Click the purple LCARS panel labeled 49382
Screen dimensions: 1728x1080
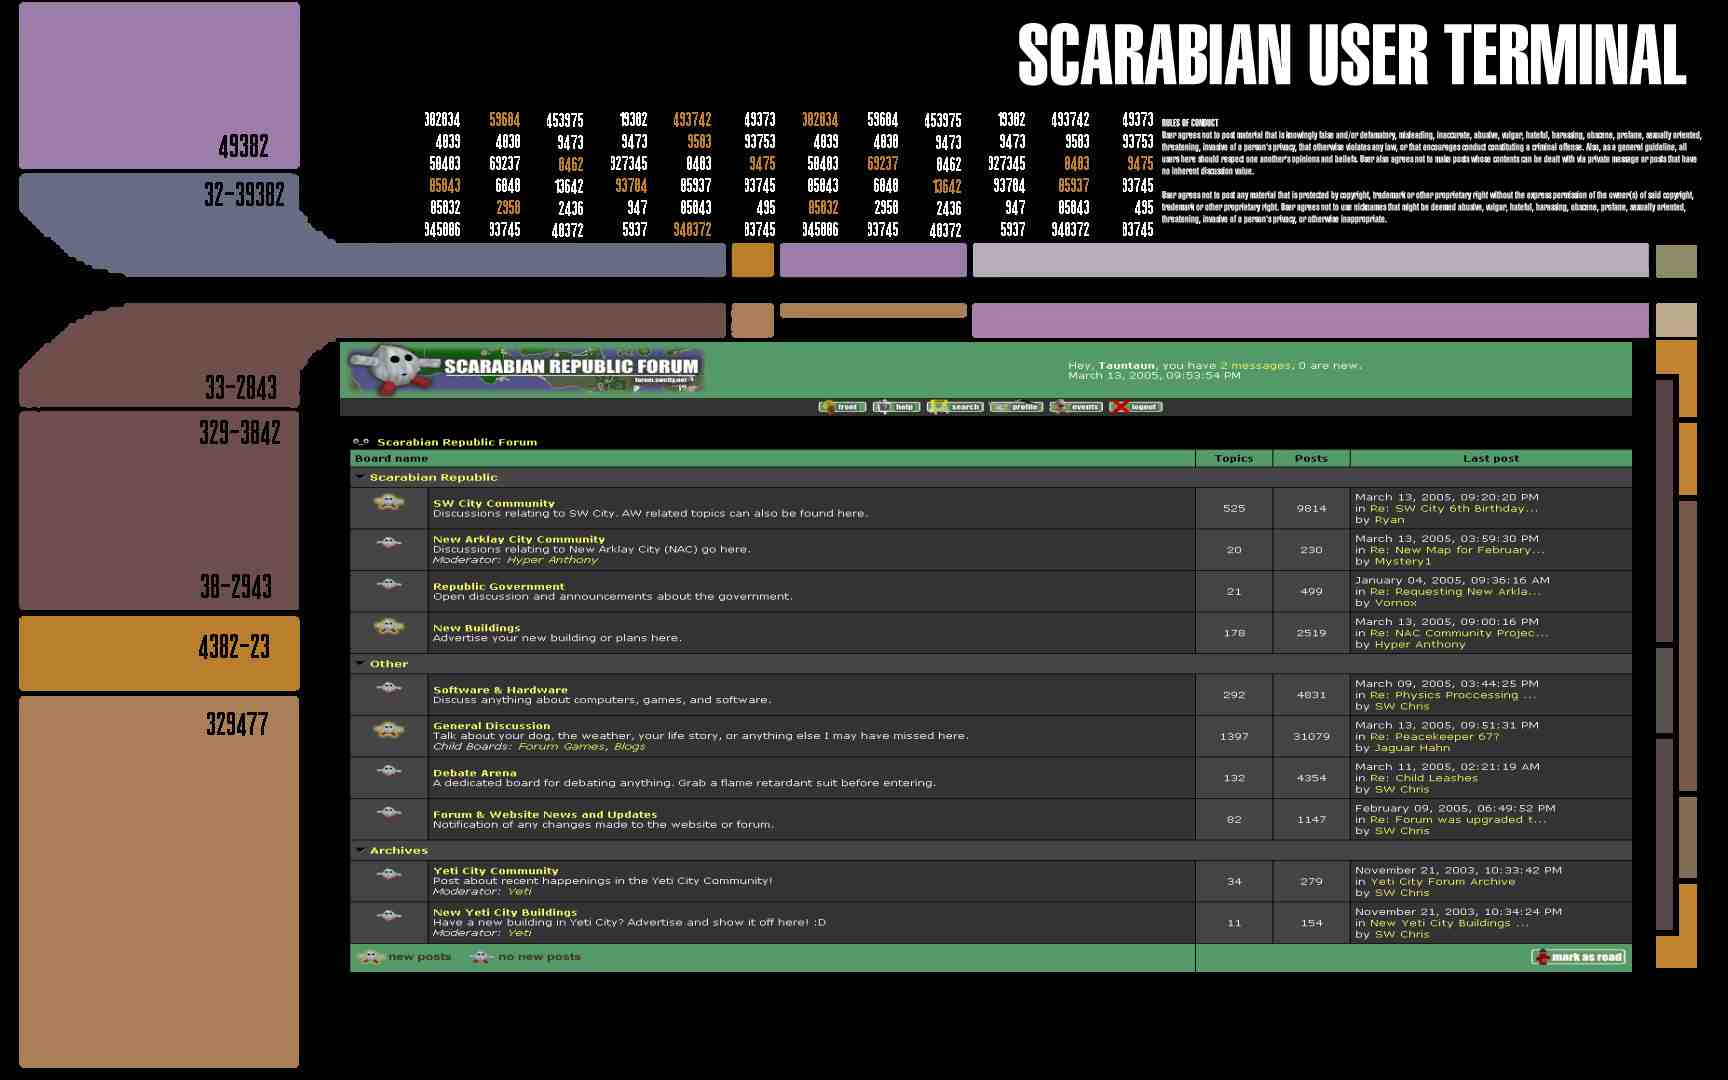tap(159, 86)
